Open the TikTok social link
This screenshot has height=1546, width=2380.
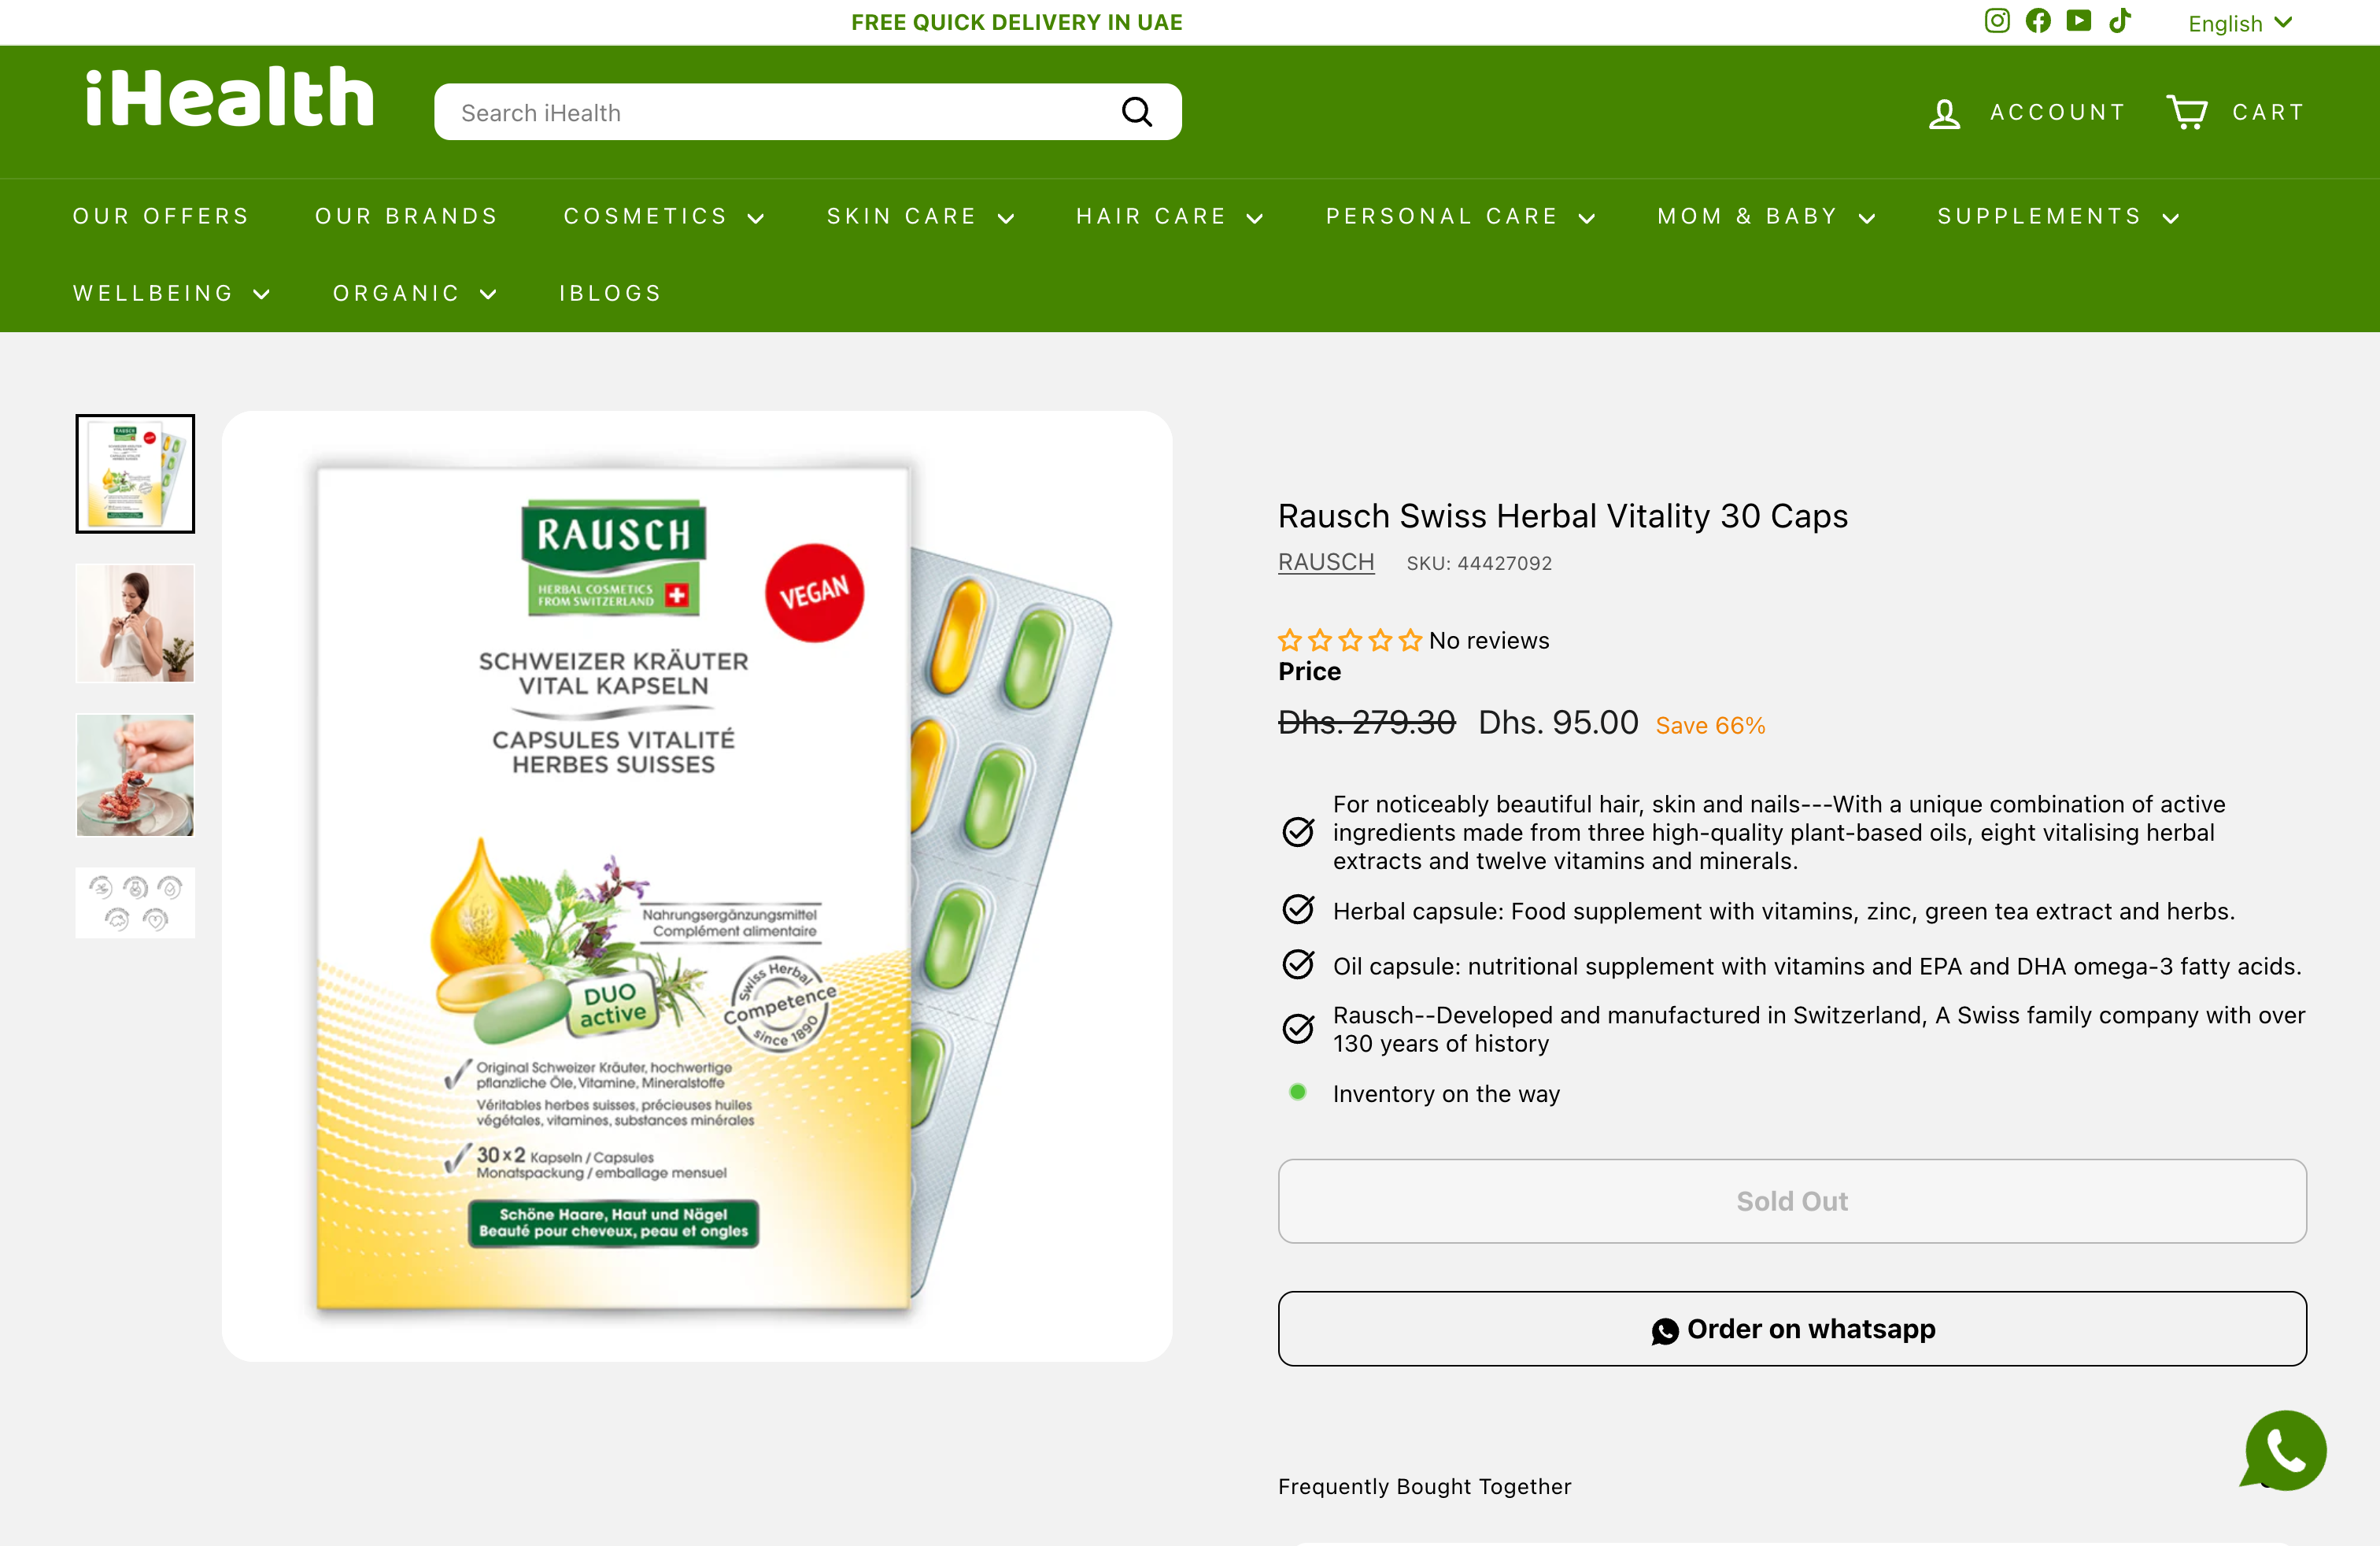(2119, 21)
